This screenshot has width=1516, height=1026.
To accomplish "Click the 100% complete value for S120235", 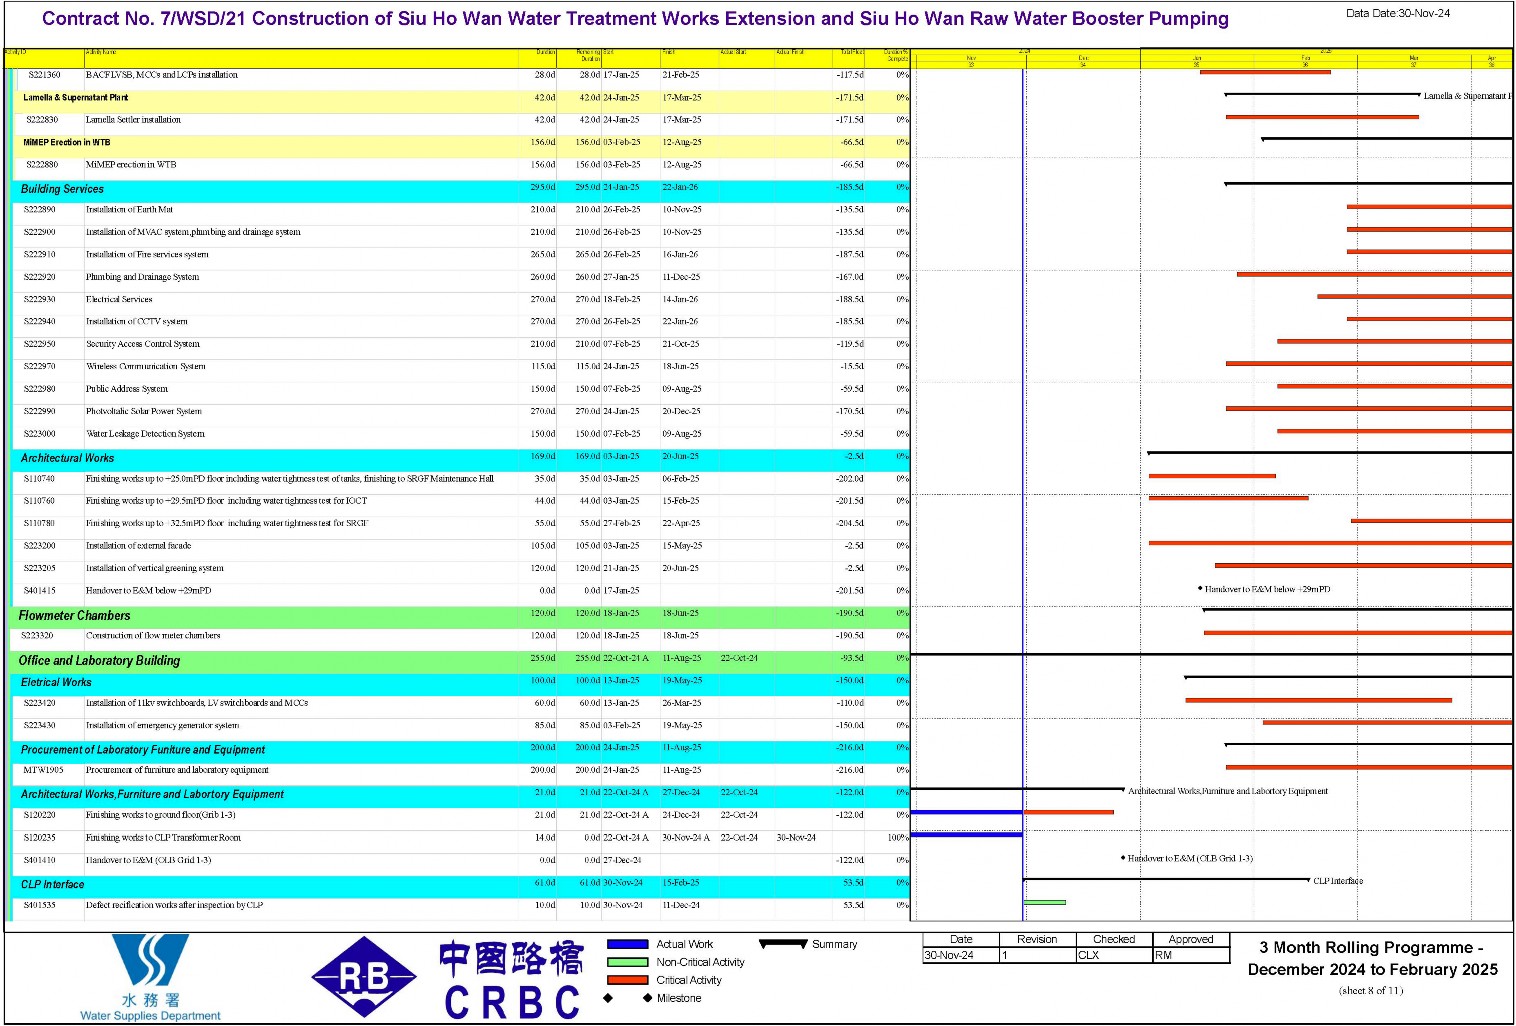I will (x=898, y=838).
